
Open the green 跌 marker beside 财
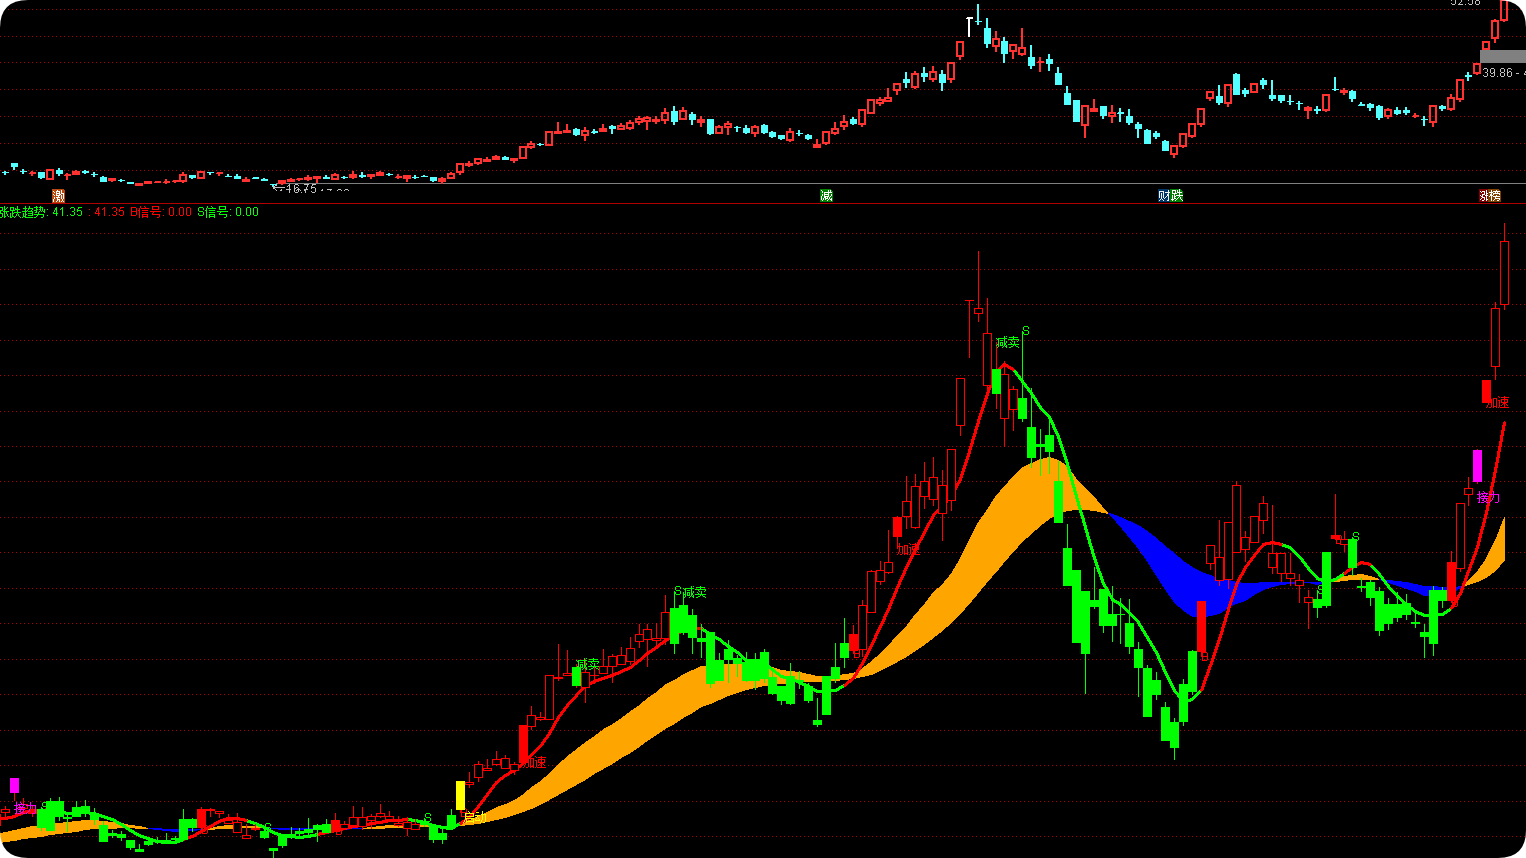(1177, 196)
